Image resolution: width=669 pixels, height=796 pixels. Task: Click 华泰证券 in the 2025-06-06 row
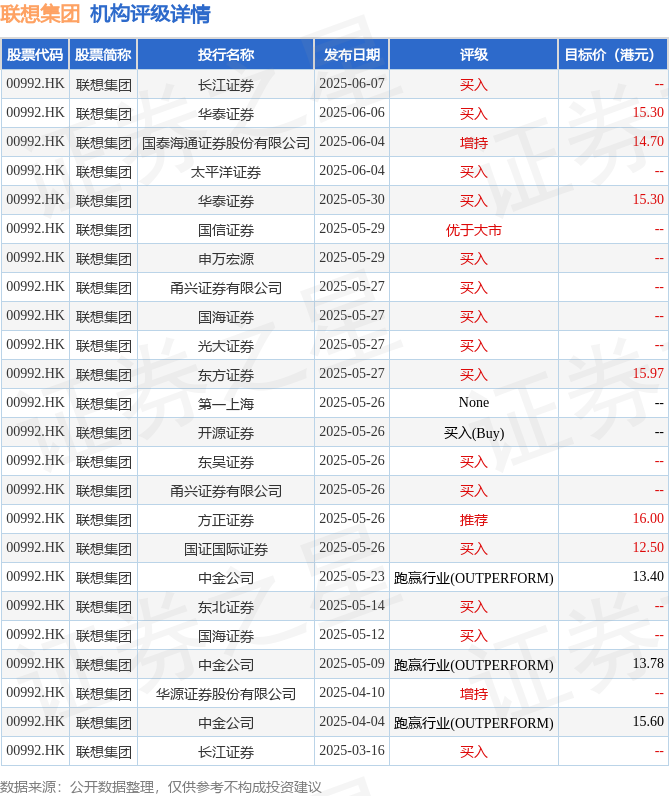pyautogui.click(x=226, y=114)
